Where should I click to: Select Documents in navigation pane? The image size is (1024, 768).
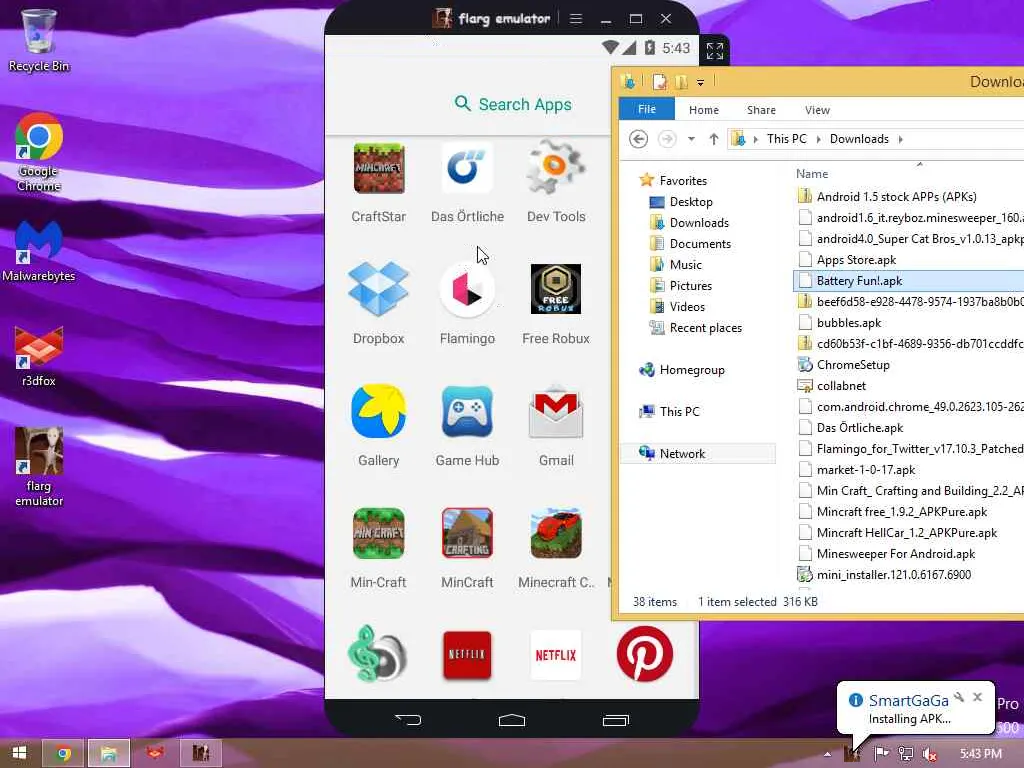click(x=700, y=244)
